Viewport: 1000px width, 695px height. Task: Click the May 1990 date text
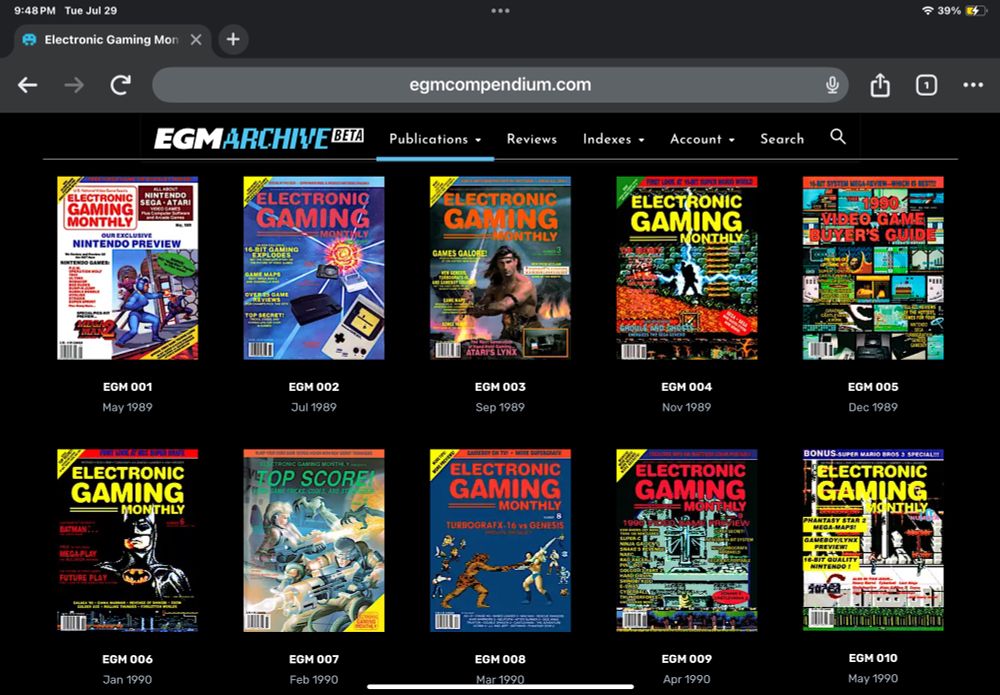click(x=873, y=678)
